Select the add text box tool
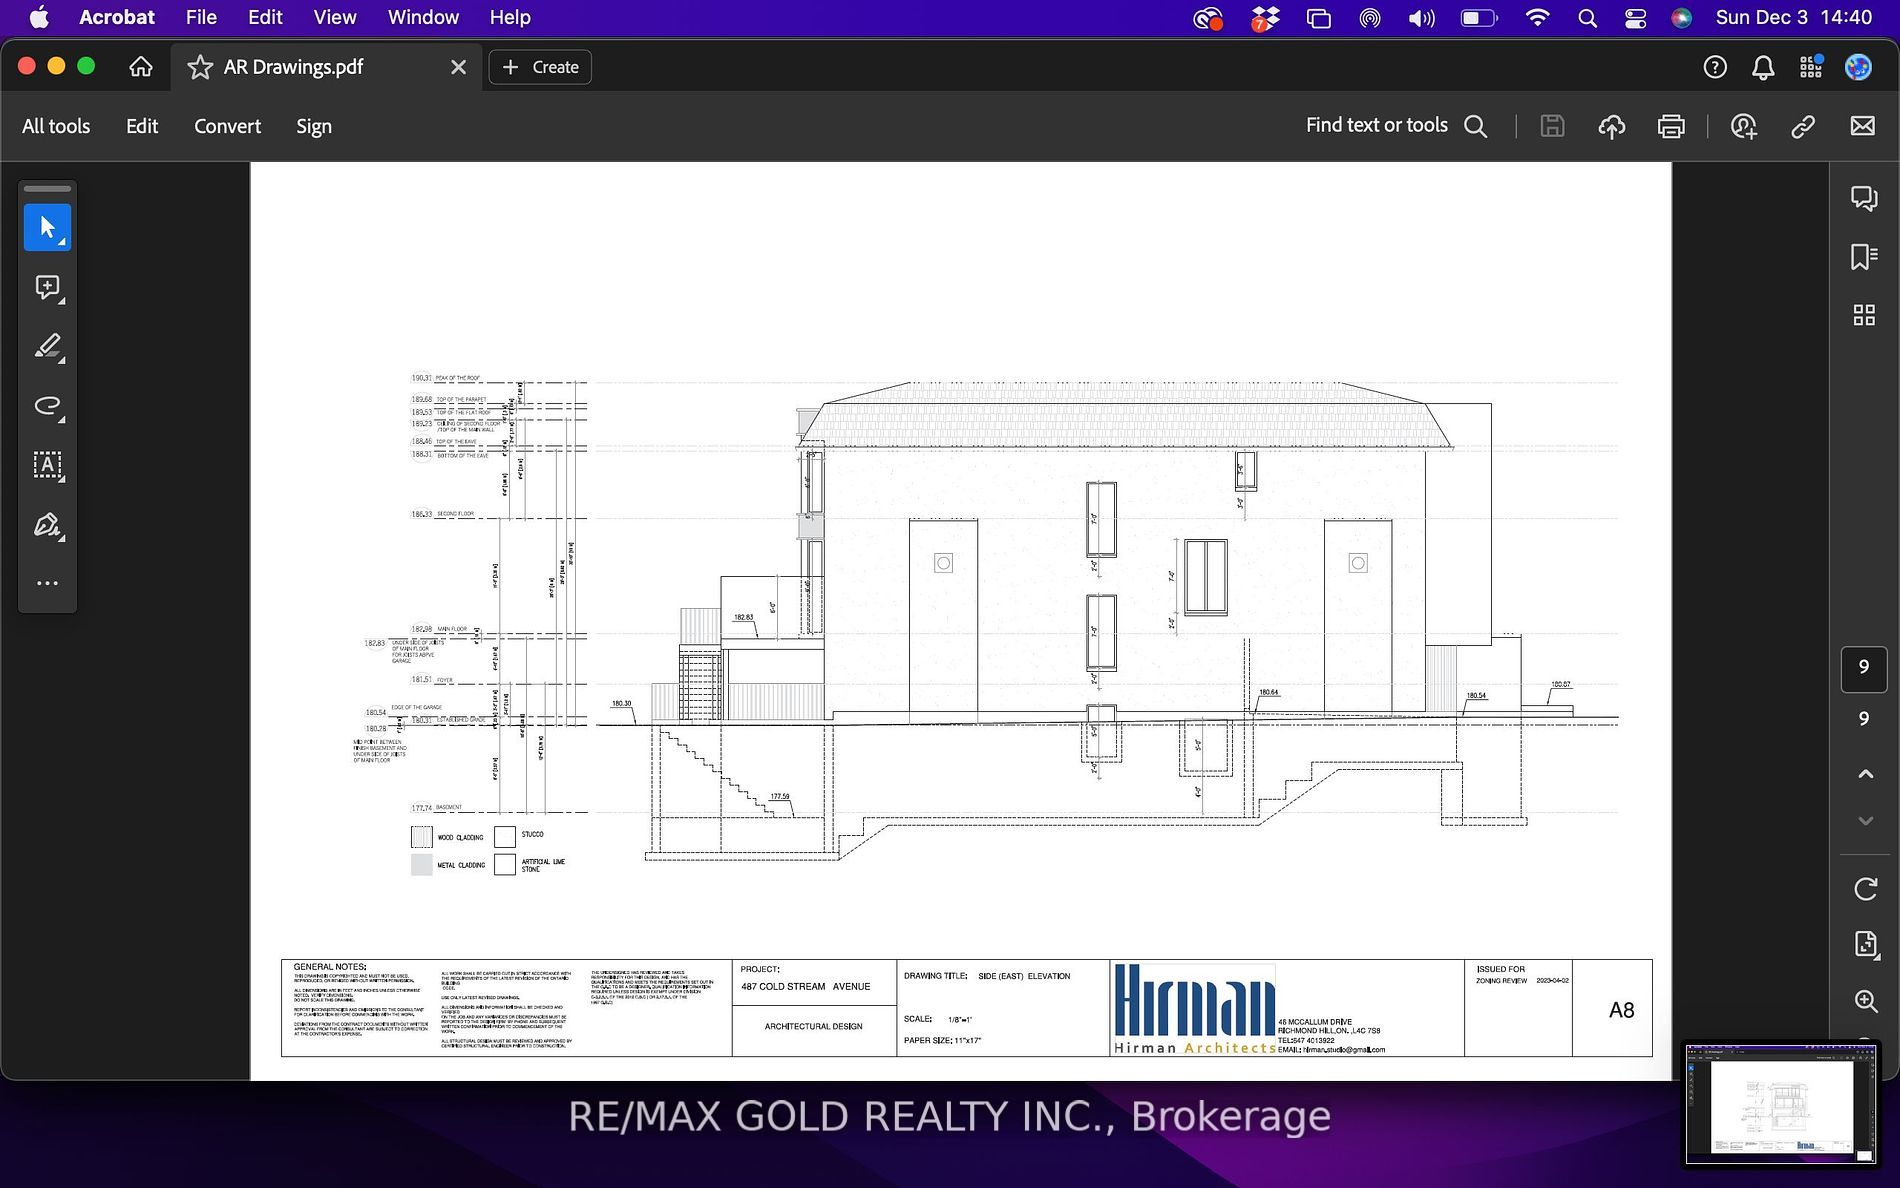Viewport: 1900px width, 1188px height. [47, 465]
